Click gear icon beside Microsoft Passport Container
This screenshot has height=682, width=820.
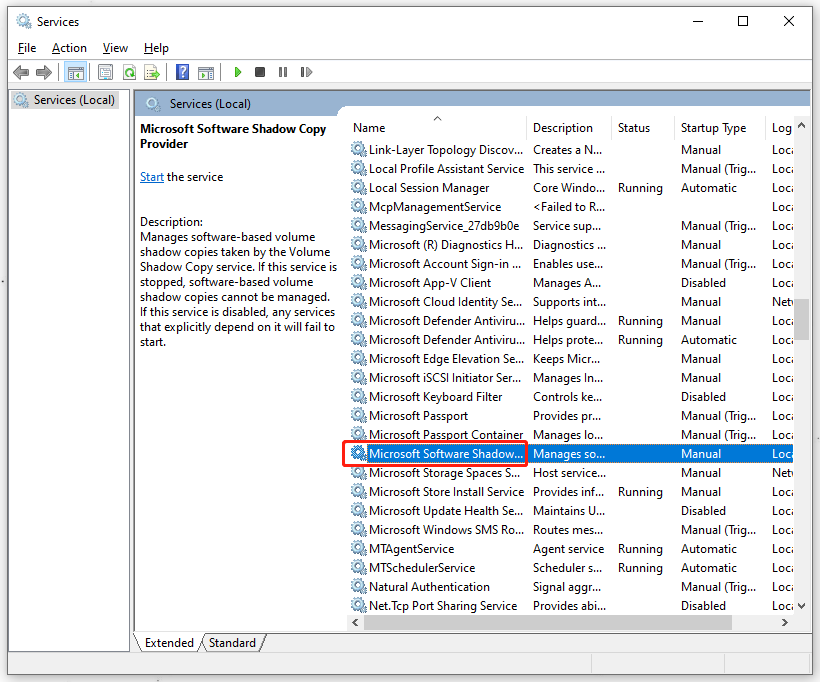coord(358,434)
